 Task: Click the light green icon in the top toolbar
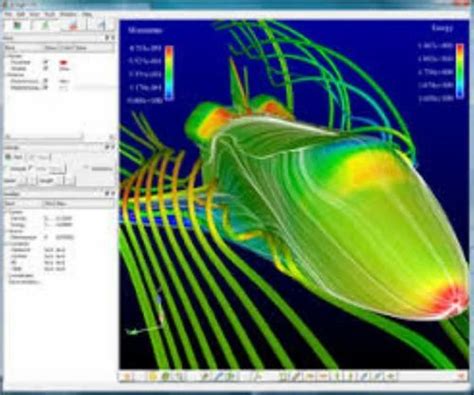[x=46, y=25]
